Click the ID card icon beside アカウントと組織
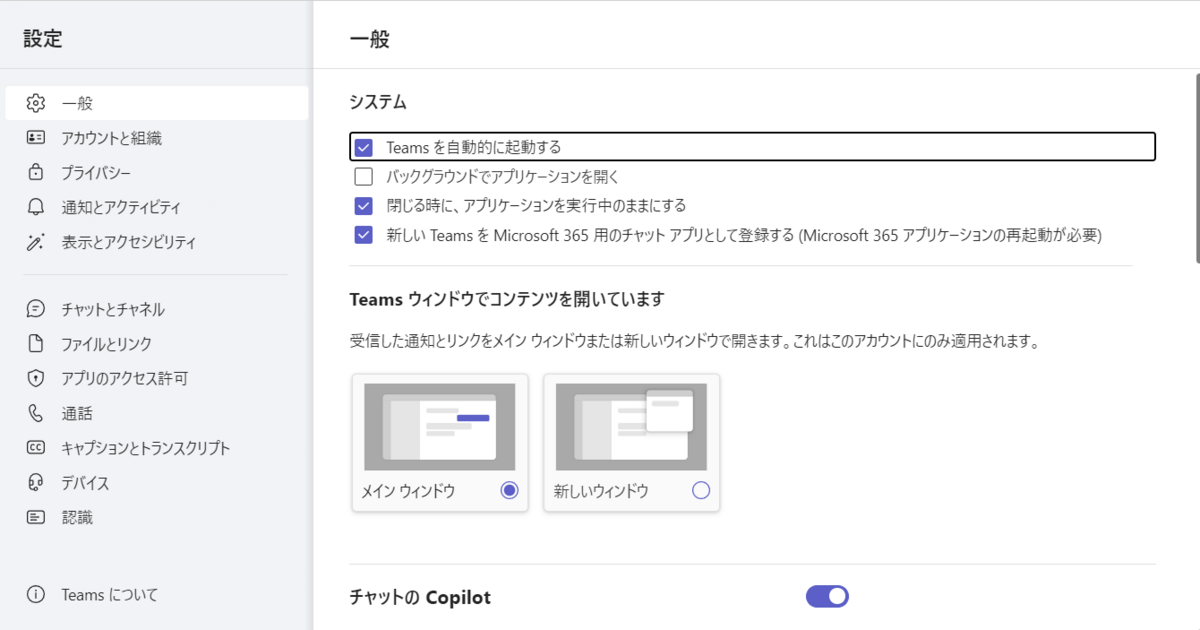1200x630 pixels. pyautogui.click(x=36, y=138)
